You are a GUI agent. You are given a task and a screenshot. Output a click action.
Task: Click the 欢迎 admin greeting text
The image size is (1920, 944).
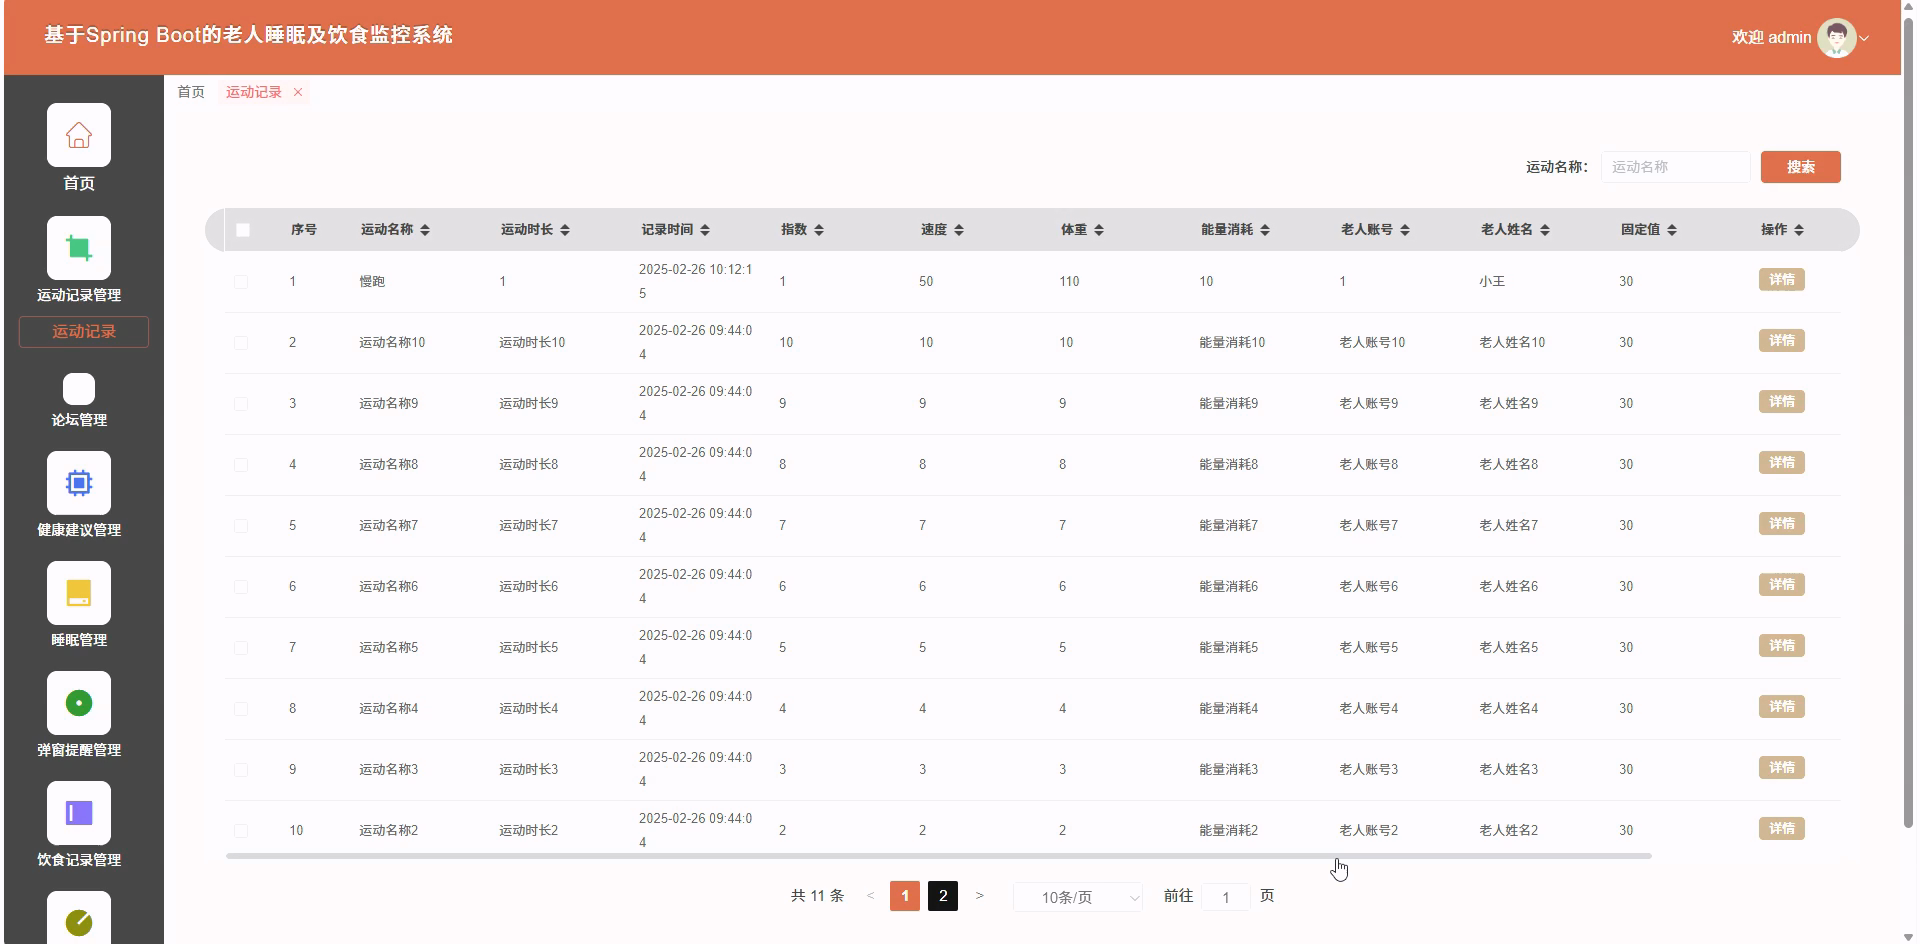[1772, 38]
